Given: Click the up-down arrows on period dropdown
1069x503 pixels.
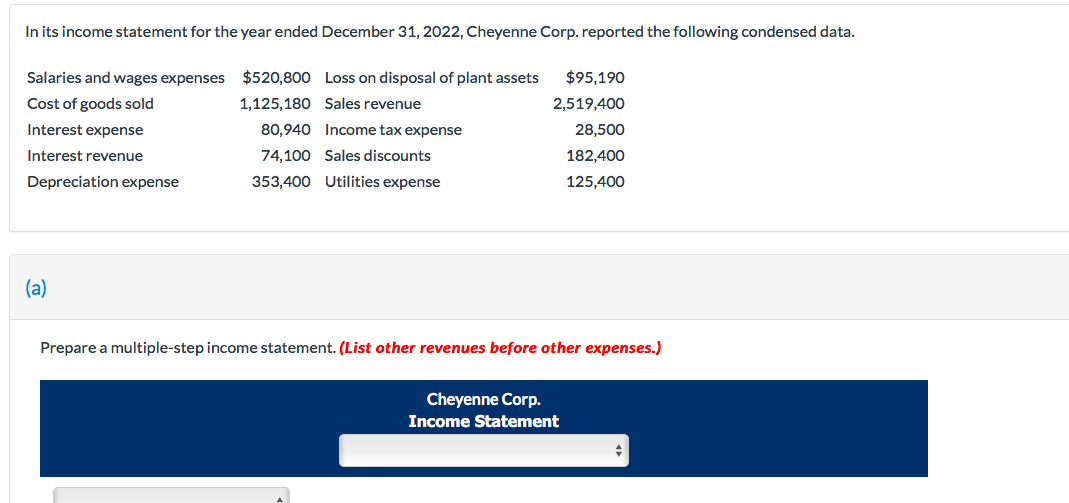Looking at the screenshot, I should click(619, 451).
